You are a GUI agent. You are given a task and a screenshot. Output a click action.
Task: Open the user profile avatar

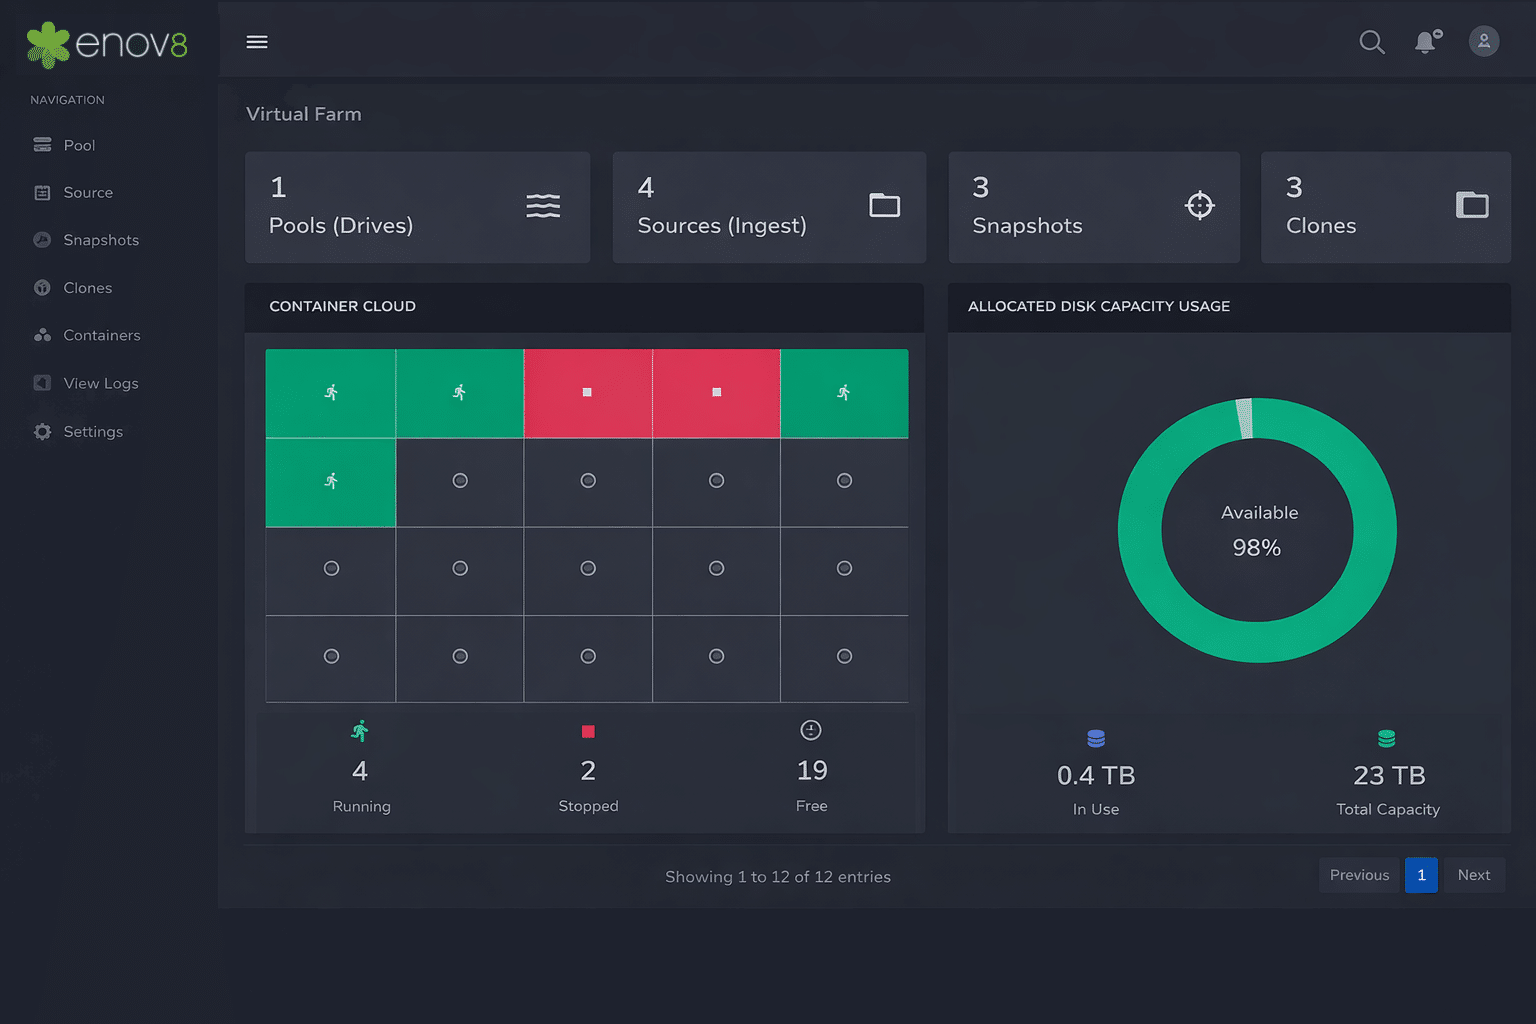point(1484,41)
